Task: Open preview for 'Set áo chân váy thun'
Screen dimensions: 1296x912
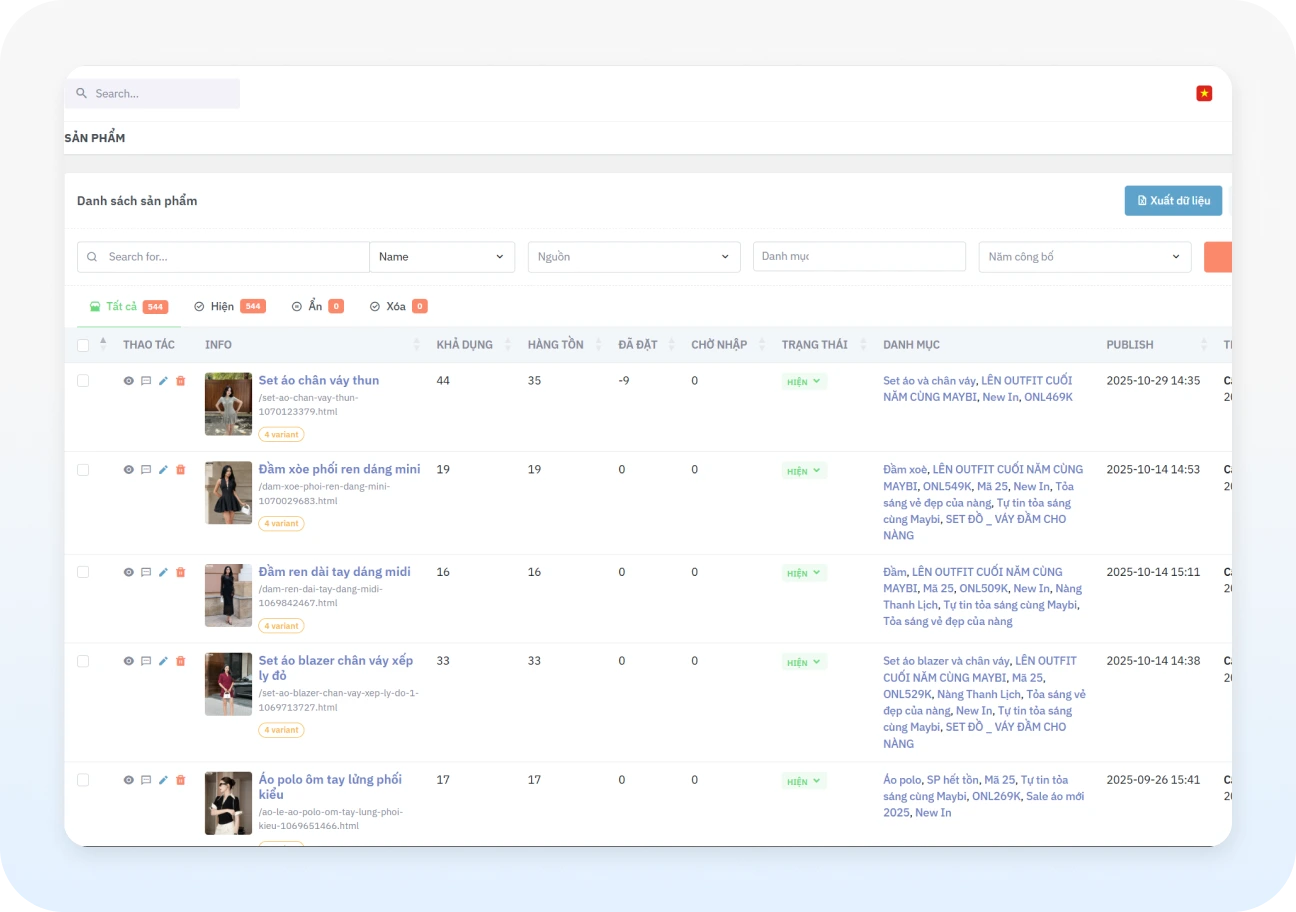Action: coord(128,380)
